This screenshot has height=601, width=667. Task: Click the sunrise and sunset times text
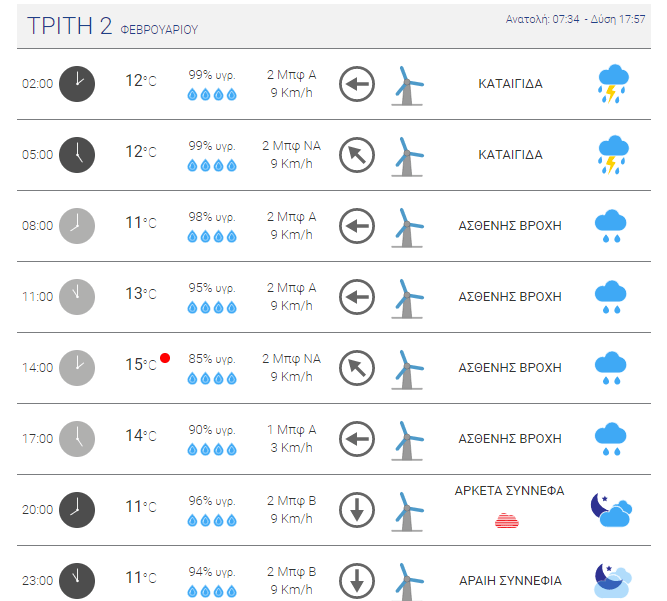(x=575, y=19)
